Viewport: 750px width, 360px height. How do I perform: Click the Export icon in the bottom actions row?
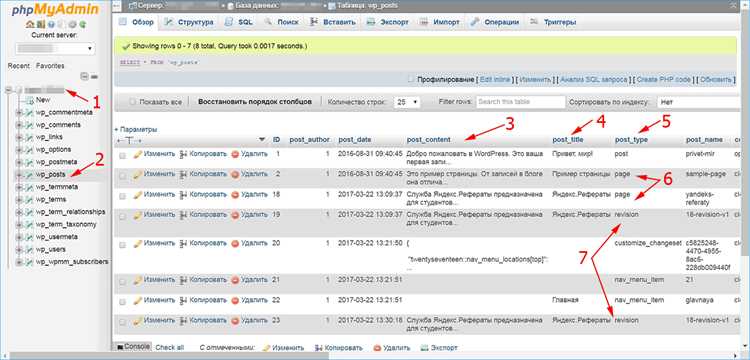point(424,348)
